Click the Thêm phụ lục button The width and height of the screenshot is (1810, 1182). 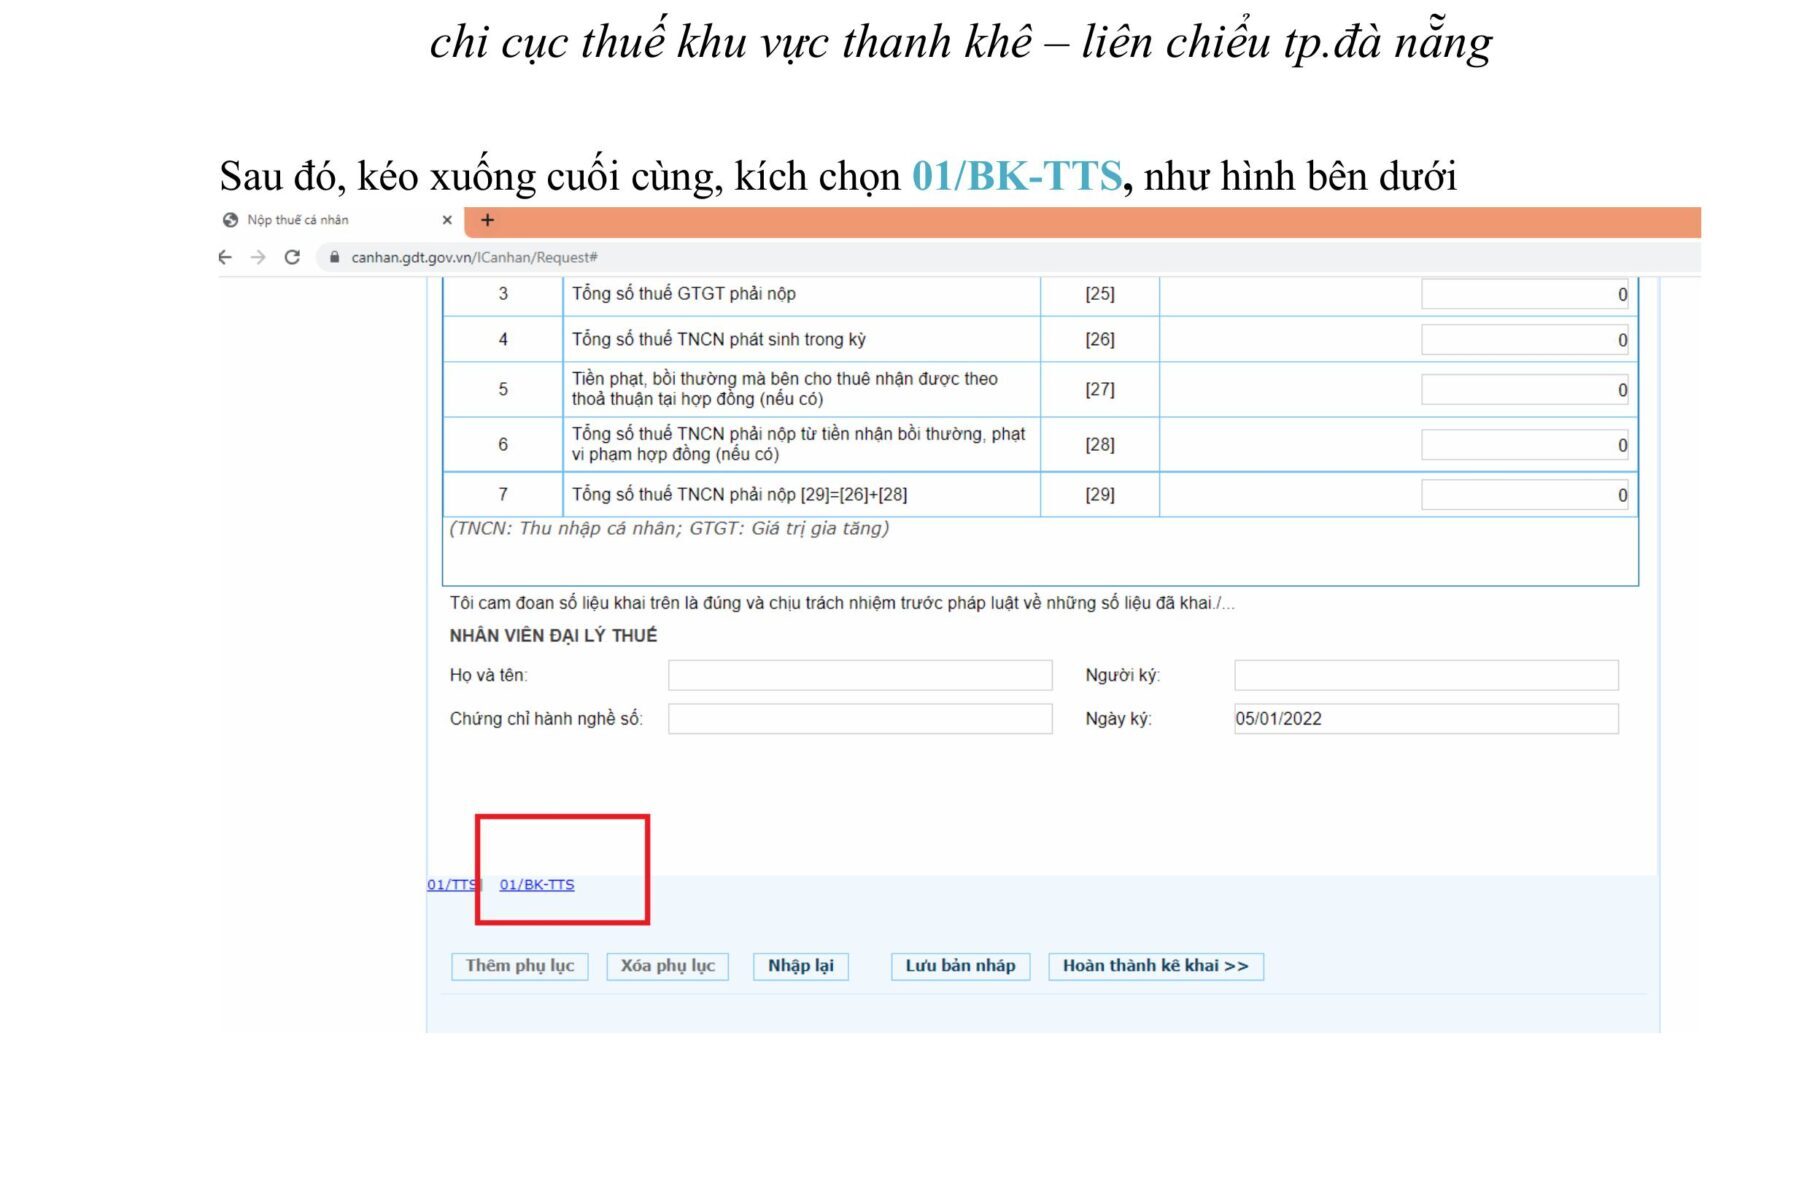[519, 967]
